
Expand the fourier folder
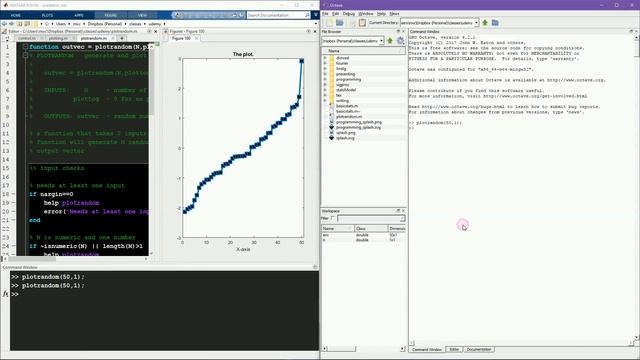pos(325,64)
